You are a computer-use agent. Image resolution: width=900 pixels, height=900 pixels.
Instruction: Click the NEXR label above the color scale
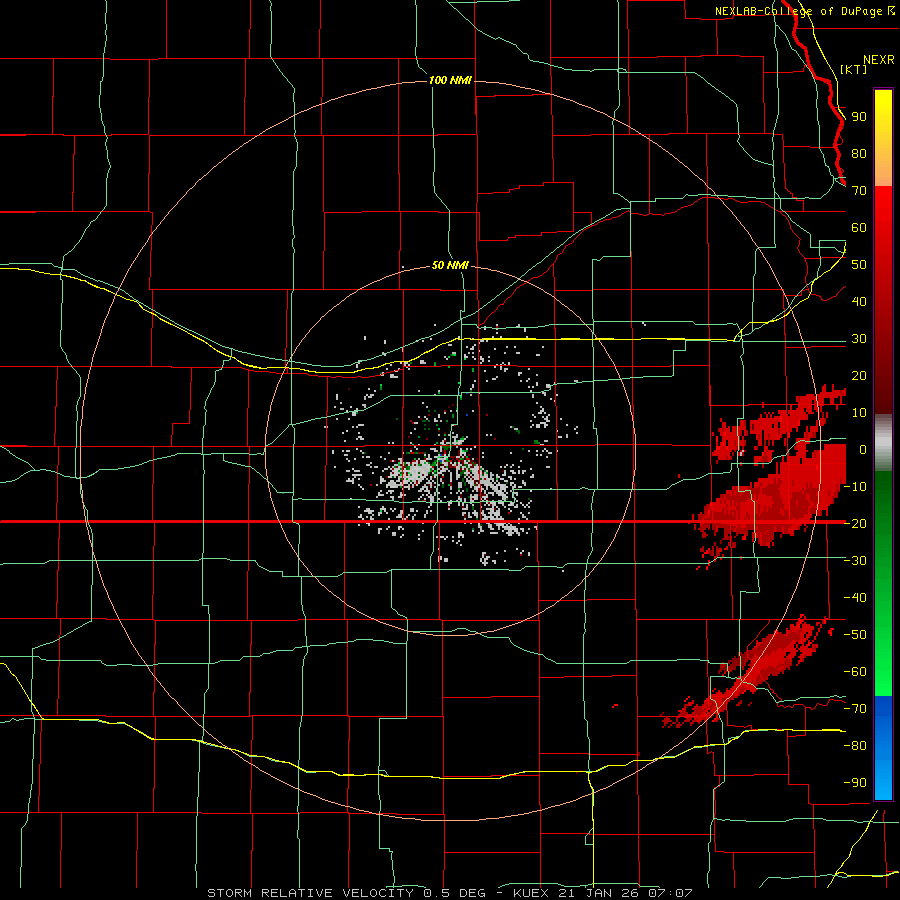tap(878, 60)
